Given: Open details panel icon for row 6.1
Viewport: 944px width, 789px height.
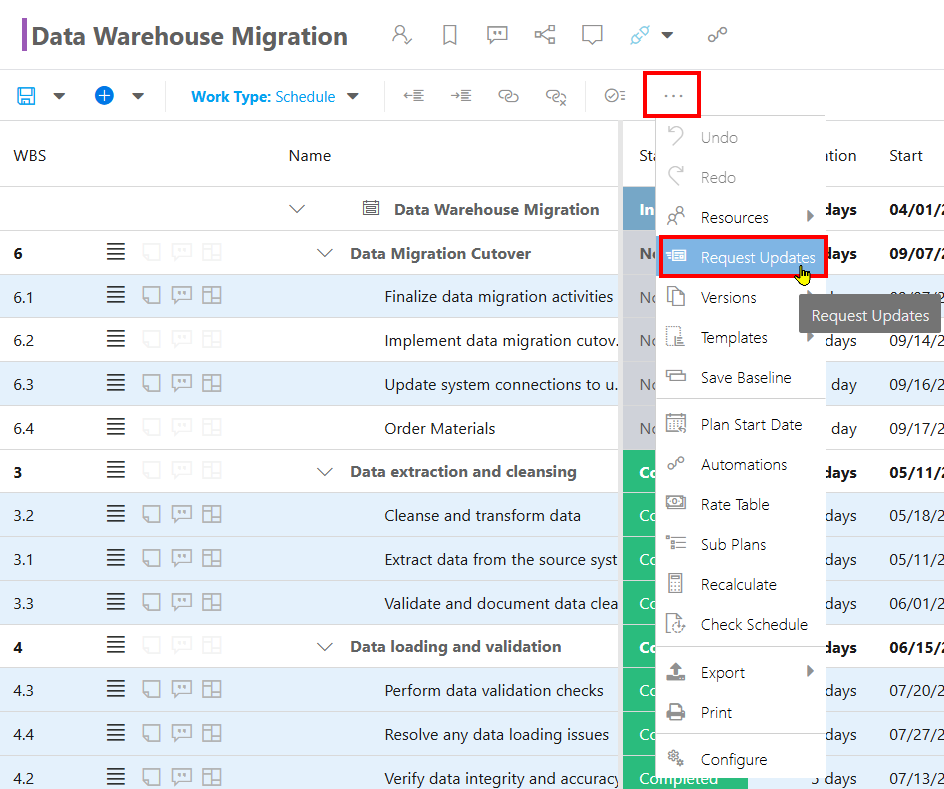Looking at the screenshot, I should point(211,295).
